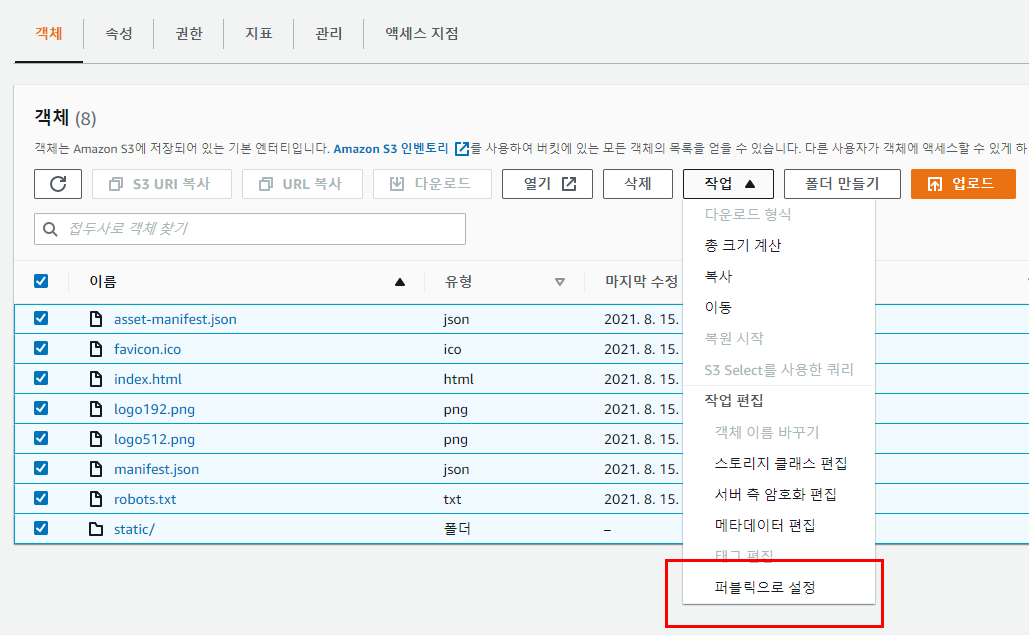Screen dimensions: 1029x635
Task: Click the 마지막 수정 column header
Action: (641, 282)
